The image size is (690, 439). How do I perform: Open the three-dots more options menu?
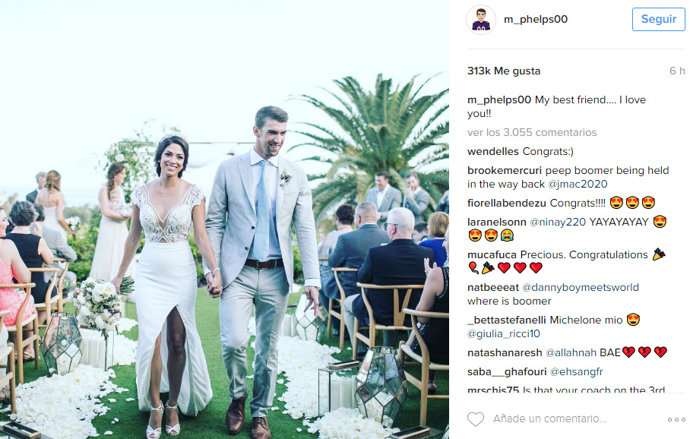(676, 420)
